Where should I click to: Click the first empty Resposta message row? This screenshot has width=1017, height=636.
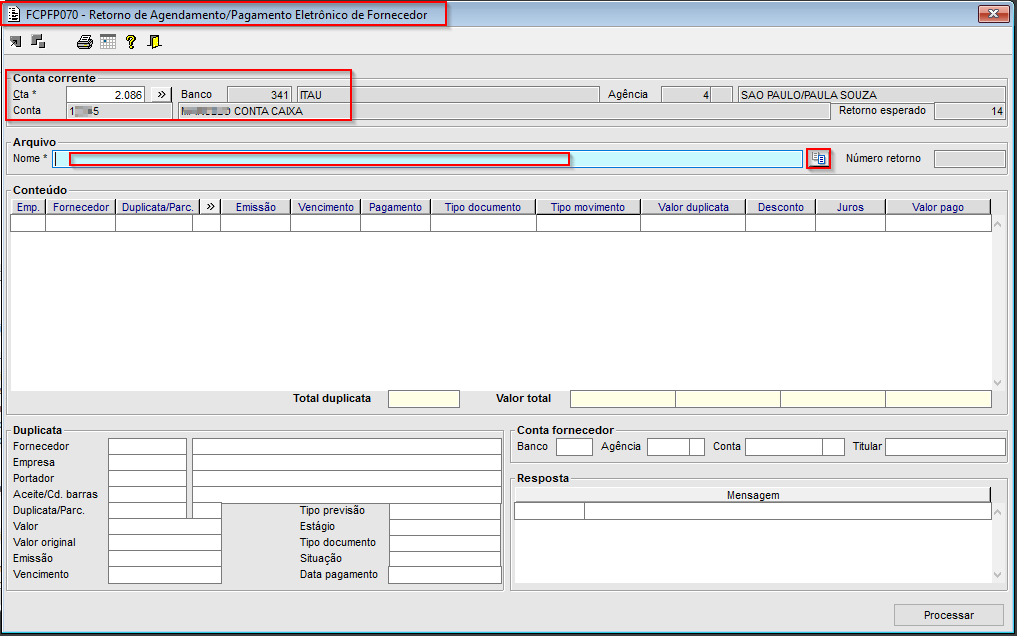(x=752, y=511)
